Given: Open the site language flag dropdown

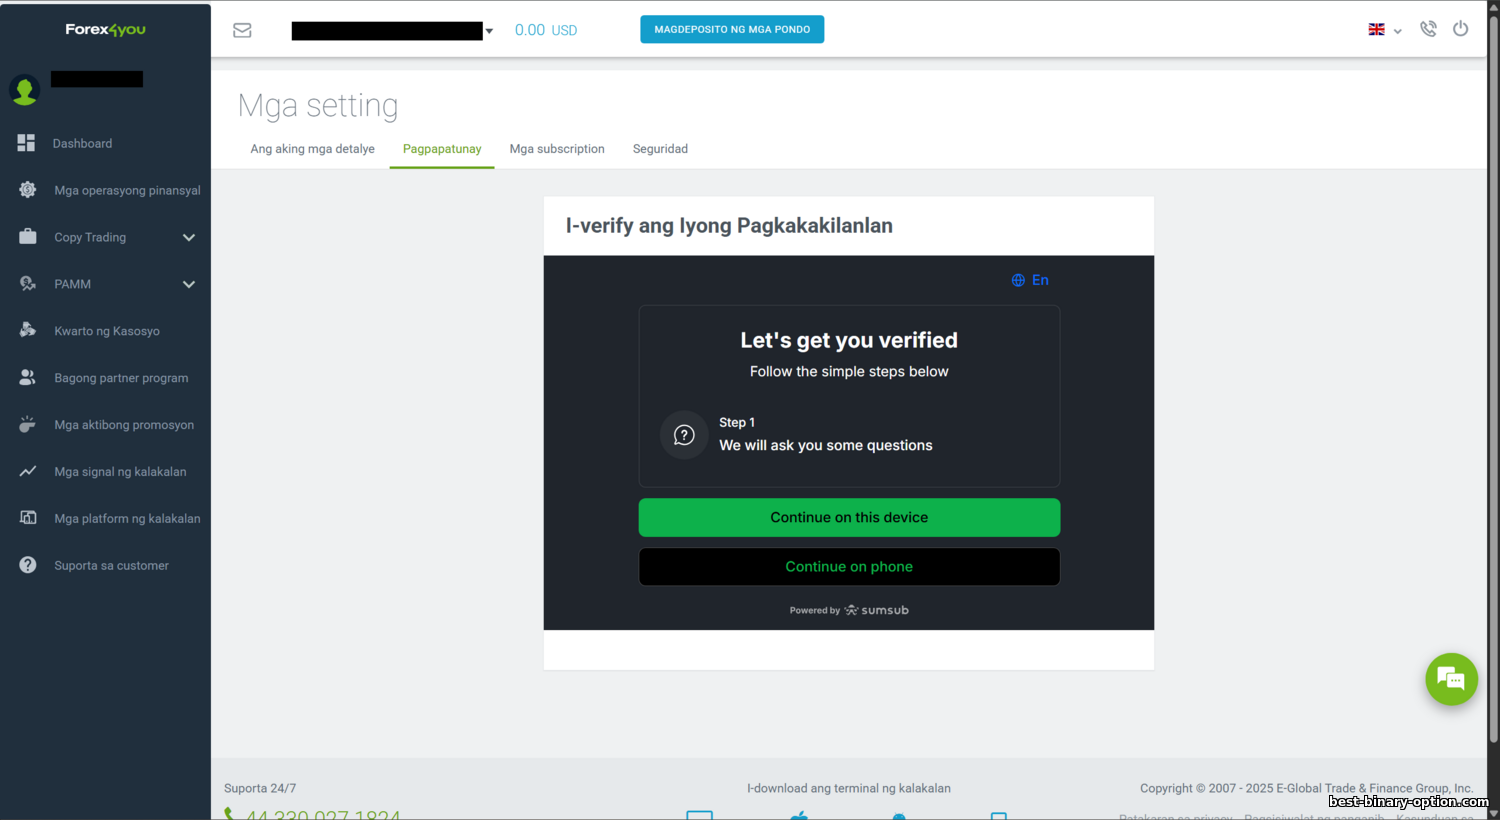Looking at the screenshot, I should pos(1385,30).
